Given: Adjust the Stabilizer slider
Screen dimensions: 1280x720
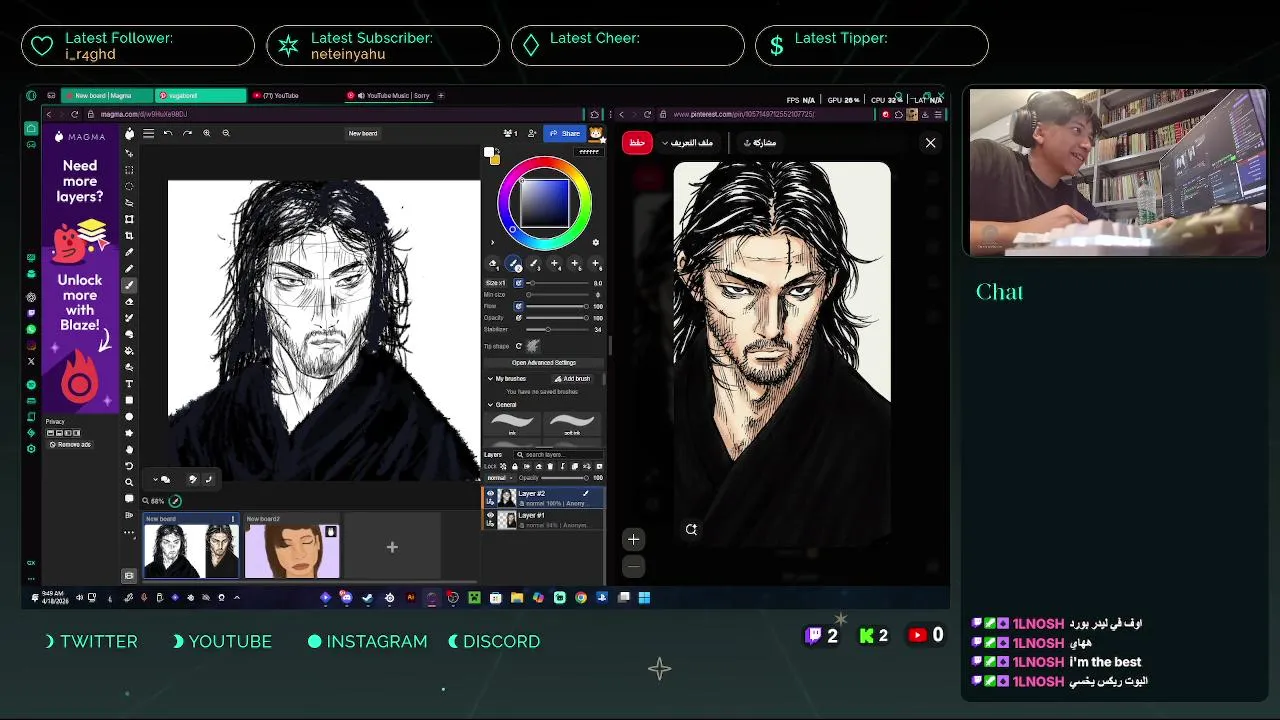Looking at the screenshot, I should click(557, 329).
